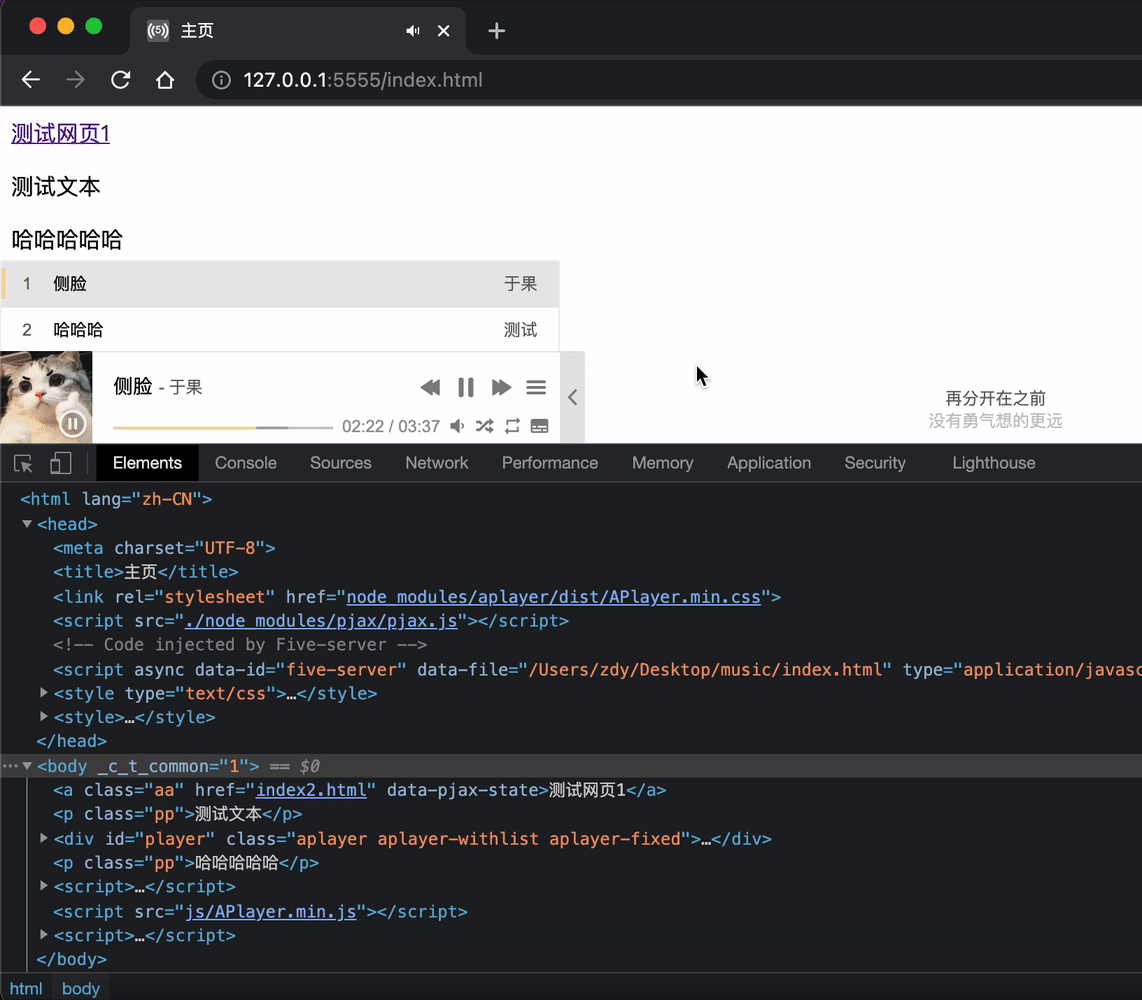
Task: Expand the style type="text/css" node
Action: point(44,693)
